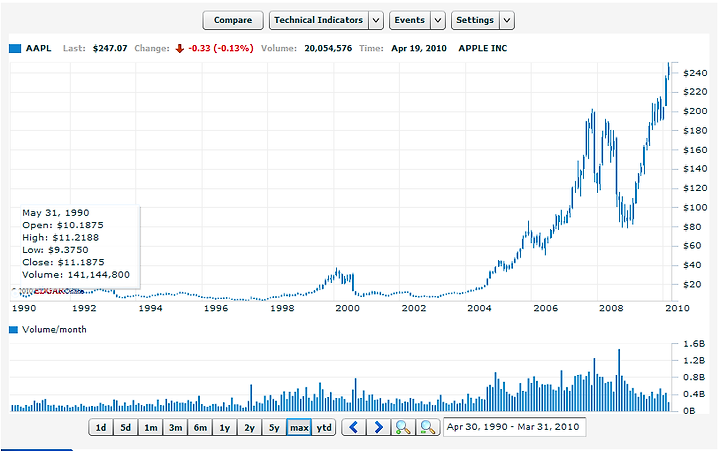720x451 pixels.
Task: Pan chart left with back arrow
Action: (x=354, y=428)
